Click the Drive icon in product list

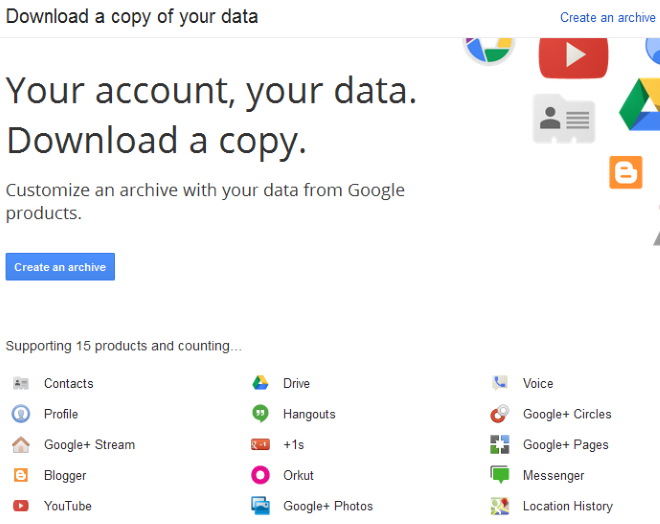(260, 383)
